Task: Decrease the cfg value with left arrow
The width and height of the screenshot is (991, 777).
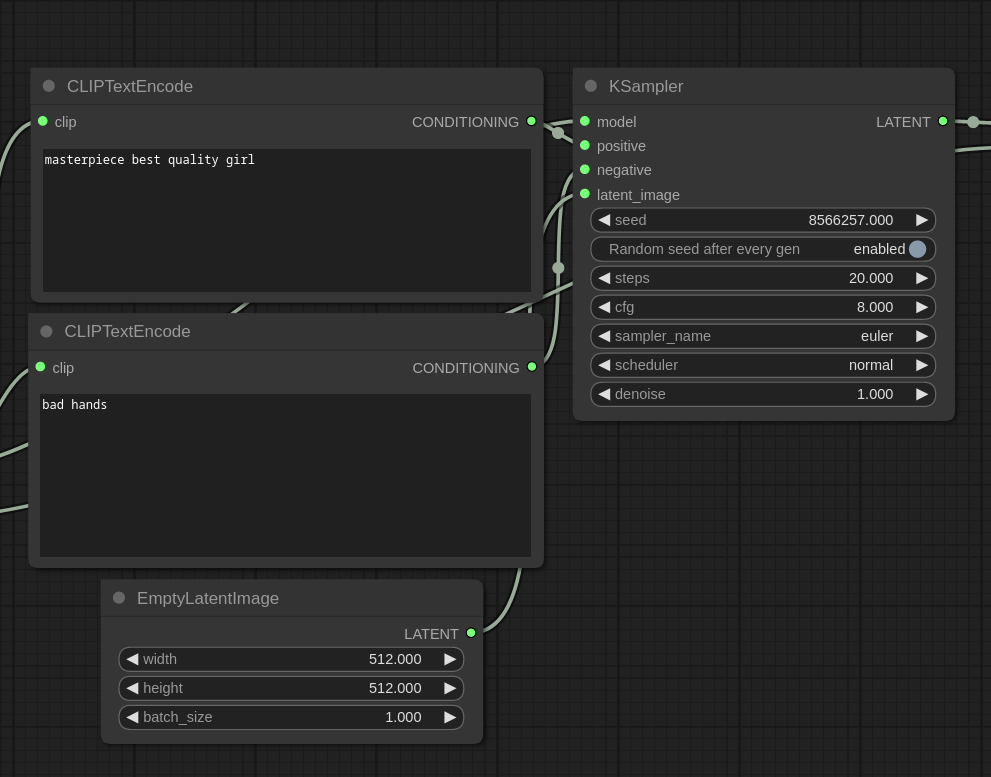Action: point(605,307)
